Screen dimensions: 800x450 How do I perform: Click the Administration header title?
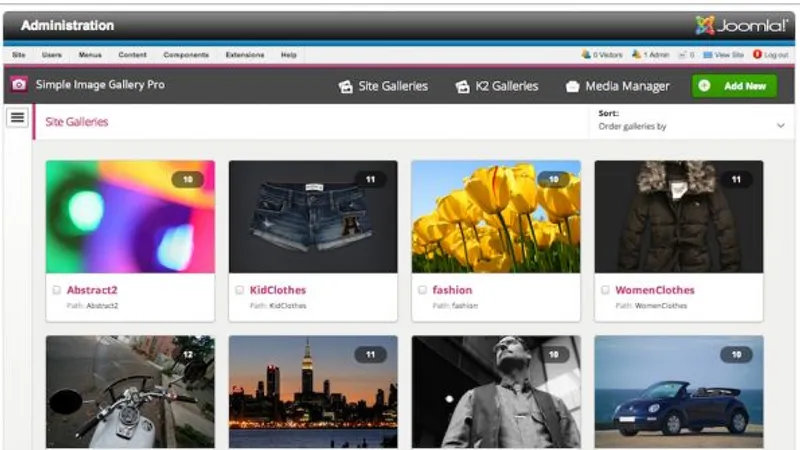[67, 26]
